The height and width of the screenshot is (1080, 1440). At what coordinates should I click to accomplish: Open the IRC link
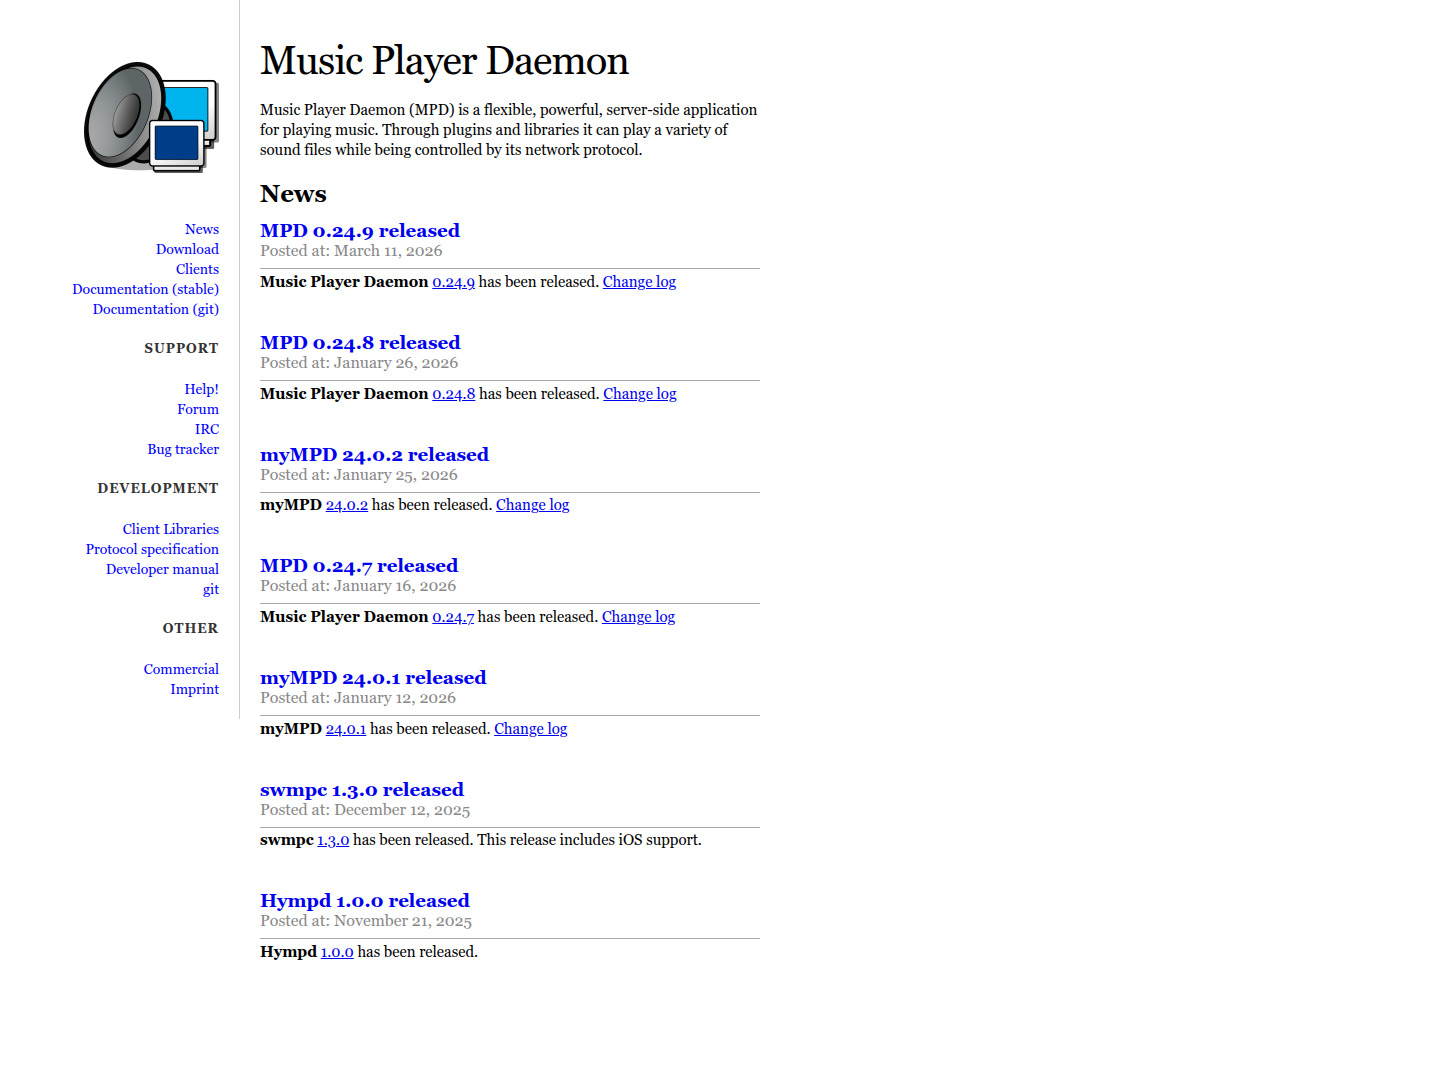207,429
